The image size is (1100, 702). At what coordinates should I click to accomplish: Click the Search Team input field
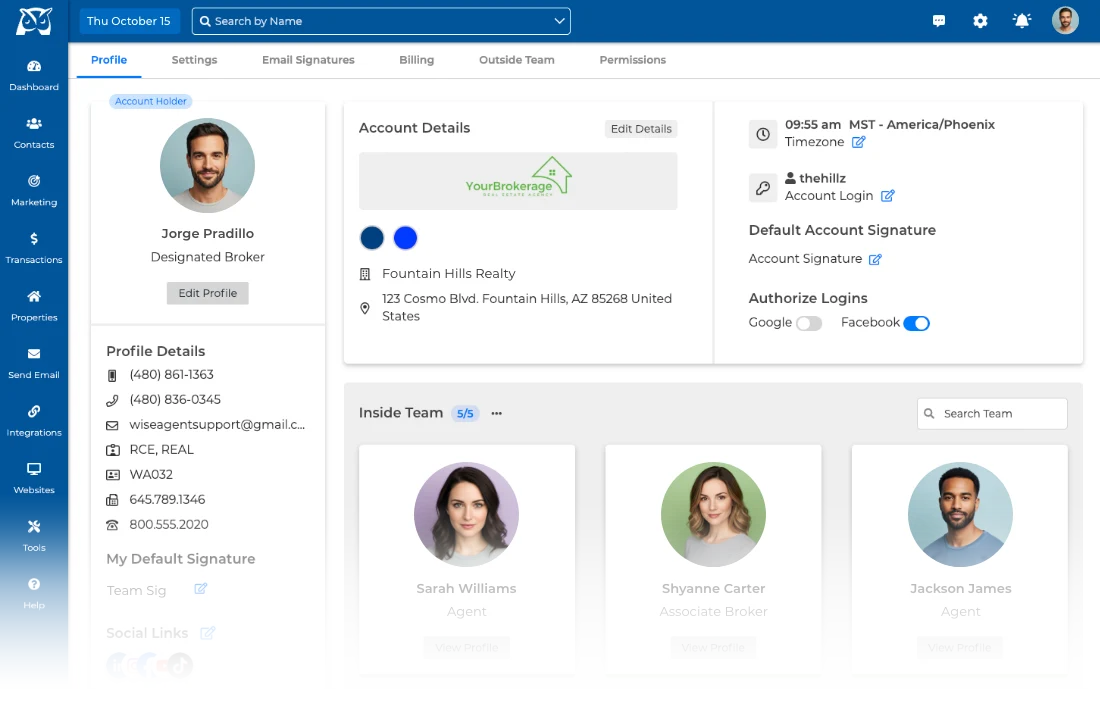click(992, 414)
